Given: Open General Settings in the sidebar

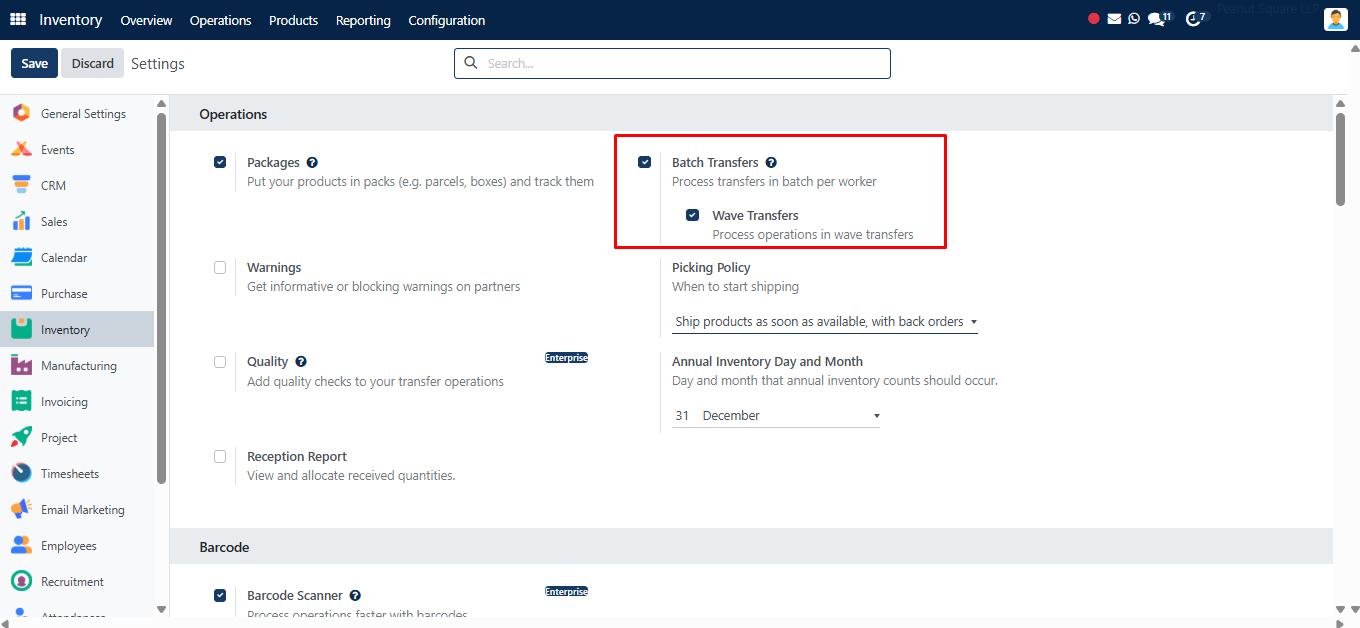Looking at the screenshot, I should (x=77, y=114).
